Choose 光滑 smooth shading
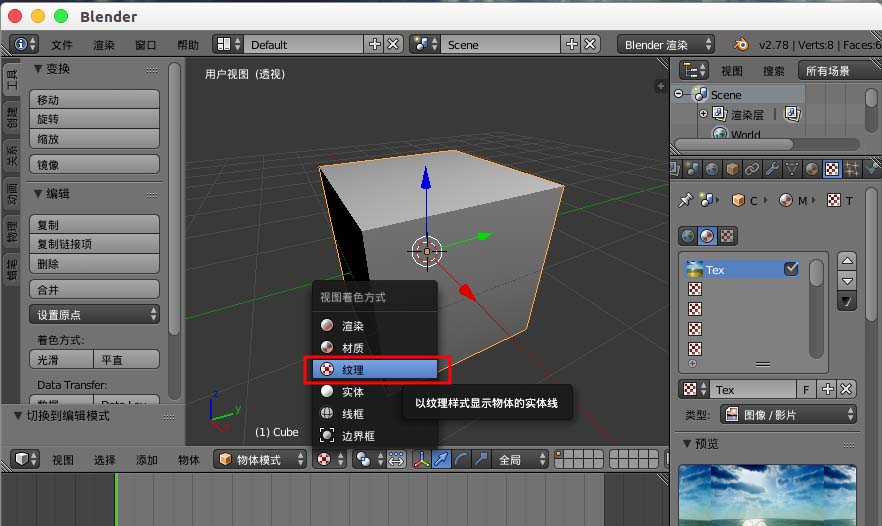This screenshot has width=882, height=526. [x=61, y=359]
